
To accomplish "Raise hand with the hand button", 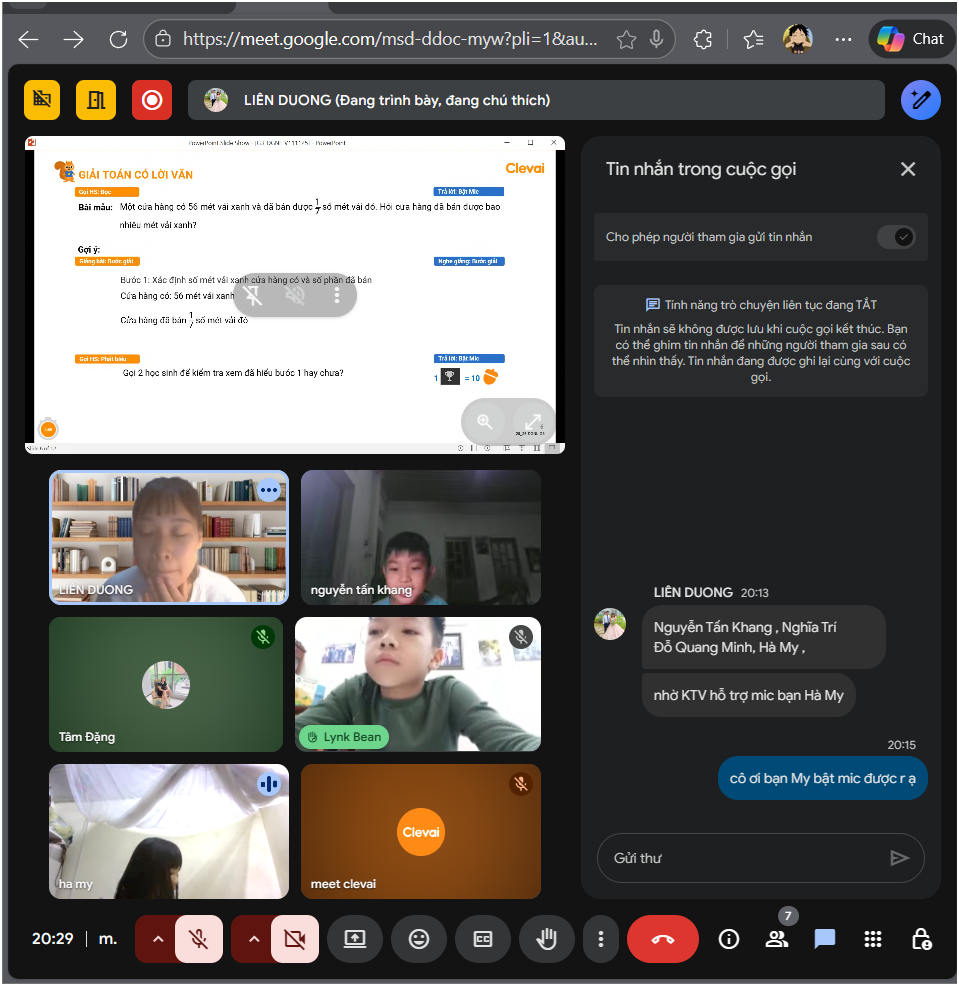I will coord(546,939).
